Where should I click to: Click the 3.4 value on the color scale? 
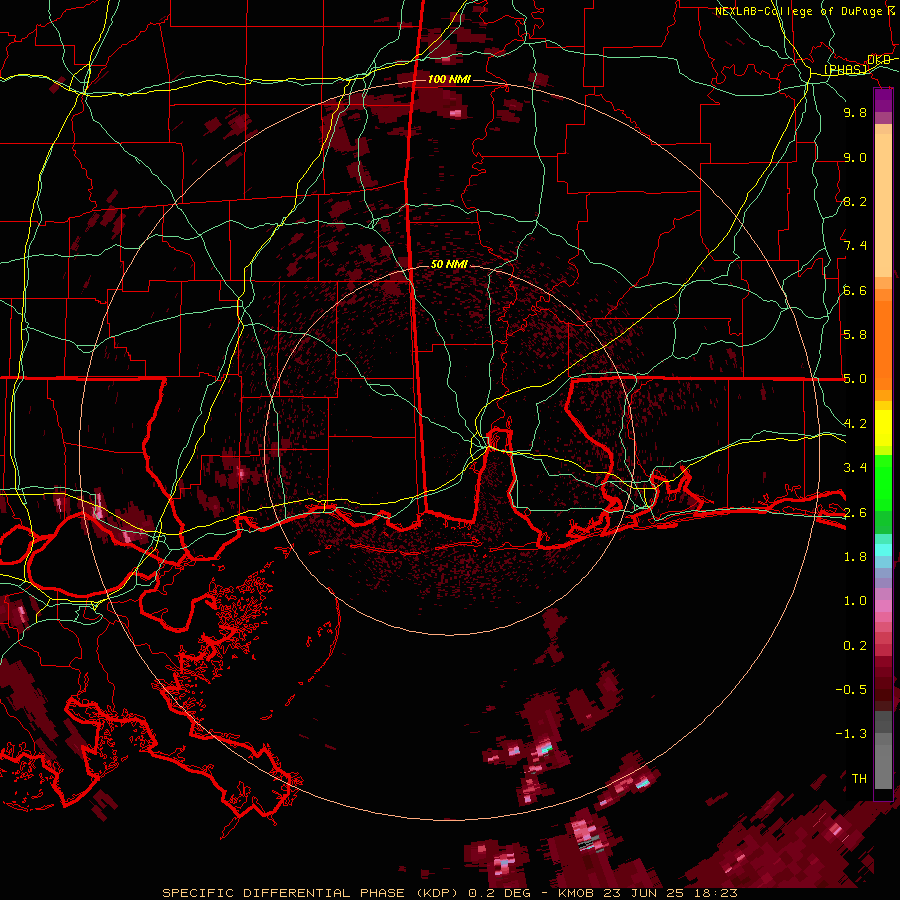coord(855,468)
